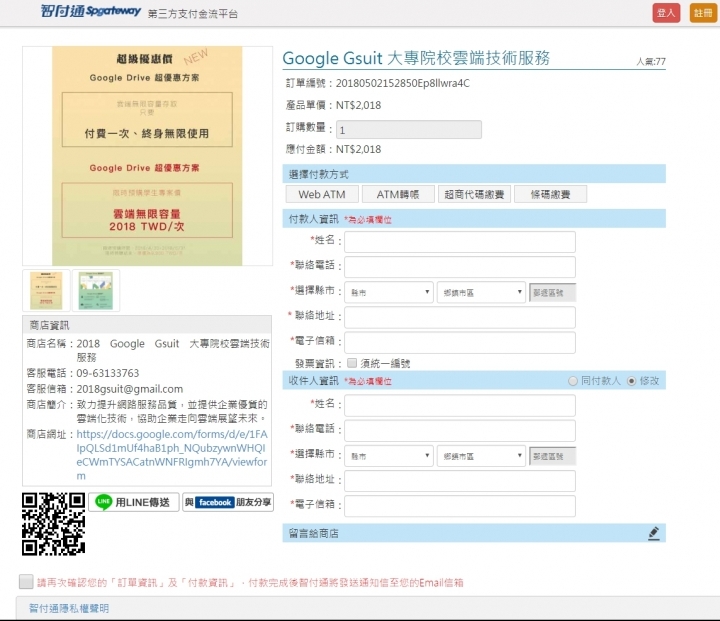This screenshot has width=720, height=621.
Task: Click the payer 郵遞區號 postal code field
Action: (x=552, y=293)
